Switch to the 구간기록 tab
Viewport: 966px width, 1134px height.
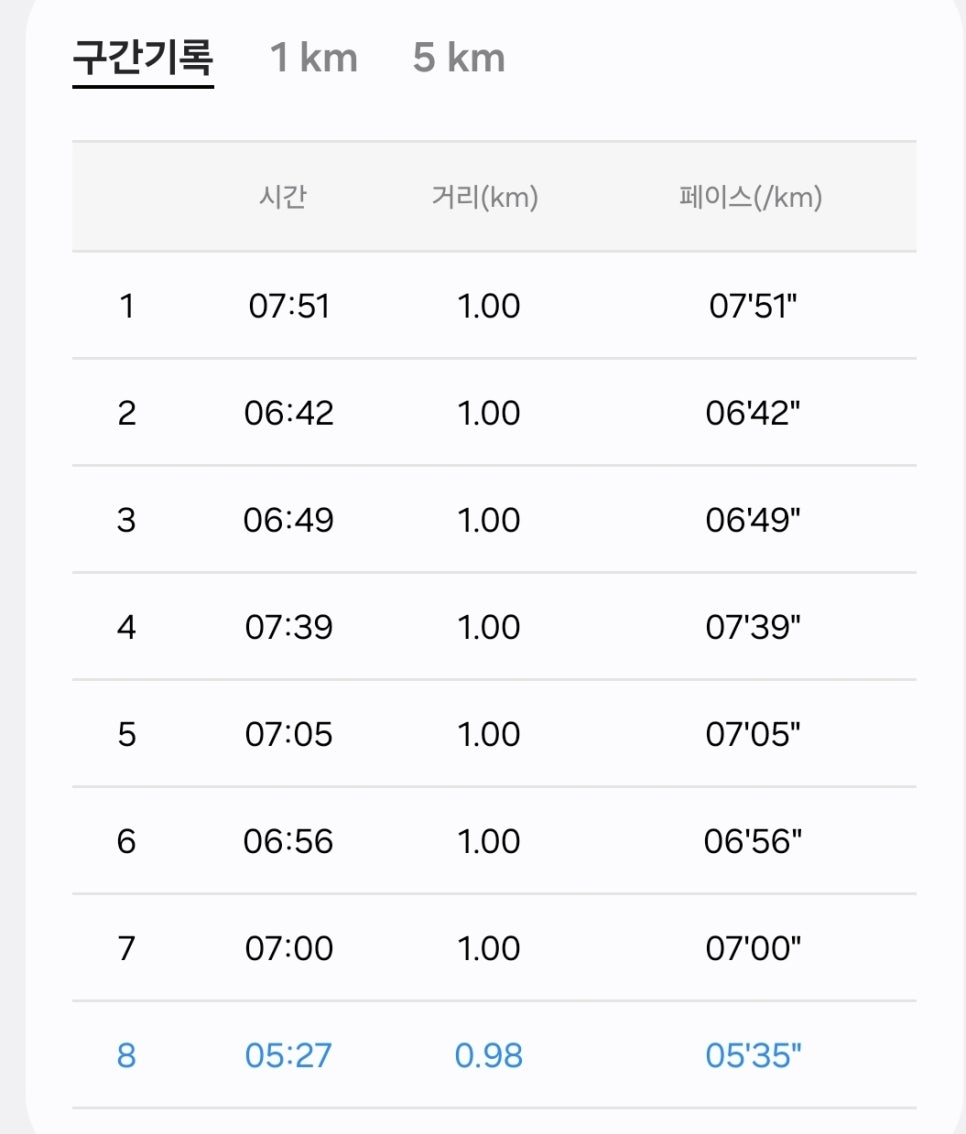(143, 58)
